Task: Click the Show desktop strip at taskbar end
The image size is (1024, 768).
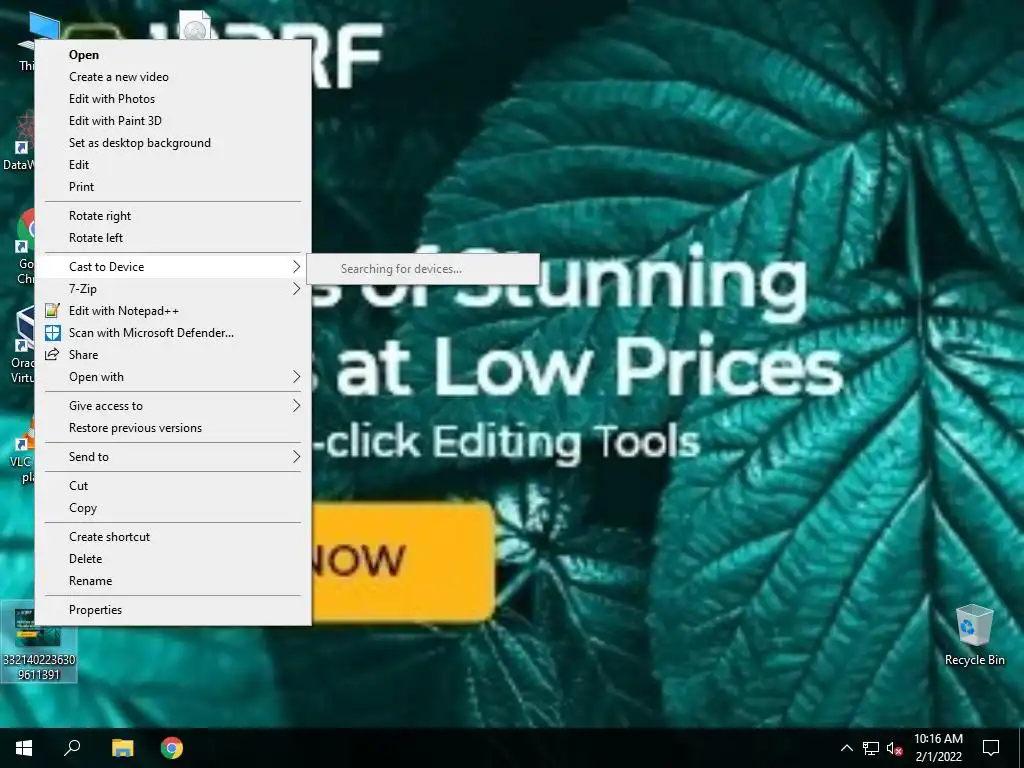Action: 1021,748
